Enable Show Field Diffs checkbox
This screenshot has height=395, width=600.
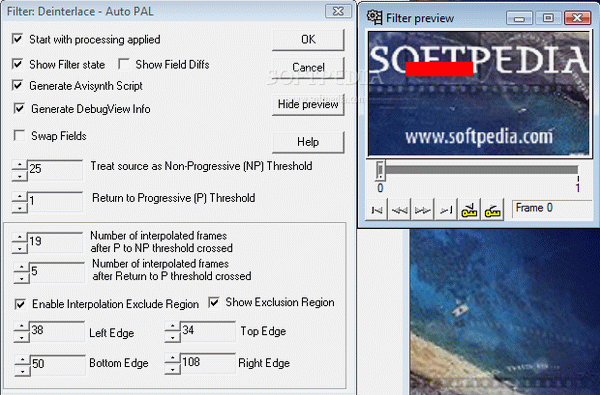tap(123, 64)
